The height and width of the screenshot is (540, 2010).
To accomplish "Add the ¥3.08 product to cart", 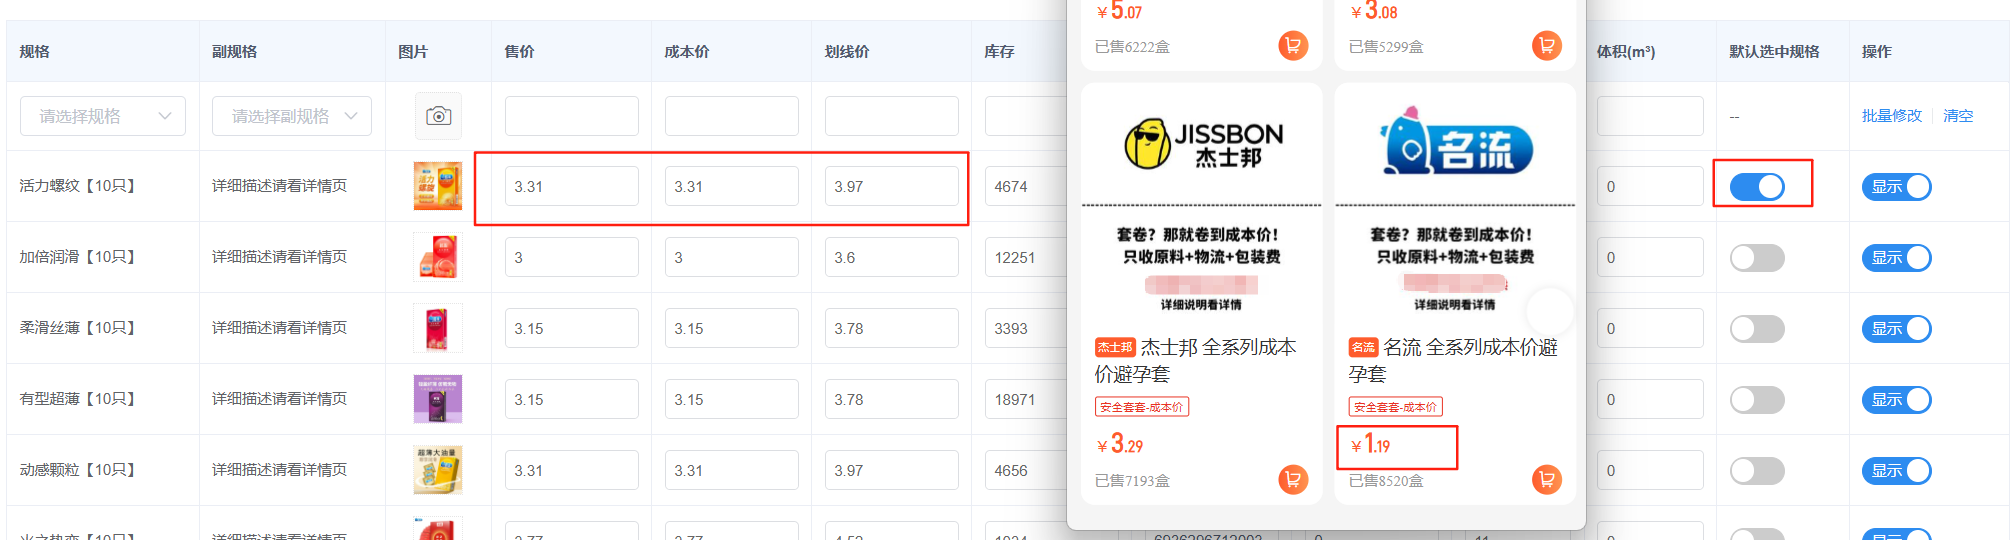I will 1547,45.
